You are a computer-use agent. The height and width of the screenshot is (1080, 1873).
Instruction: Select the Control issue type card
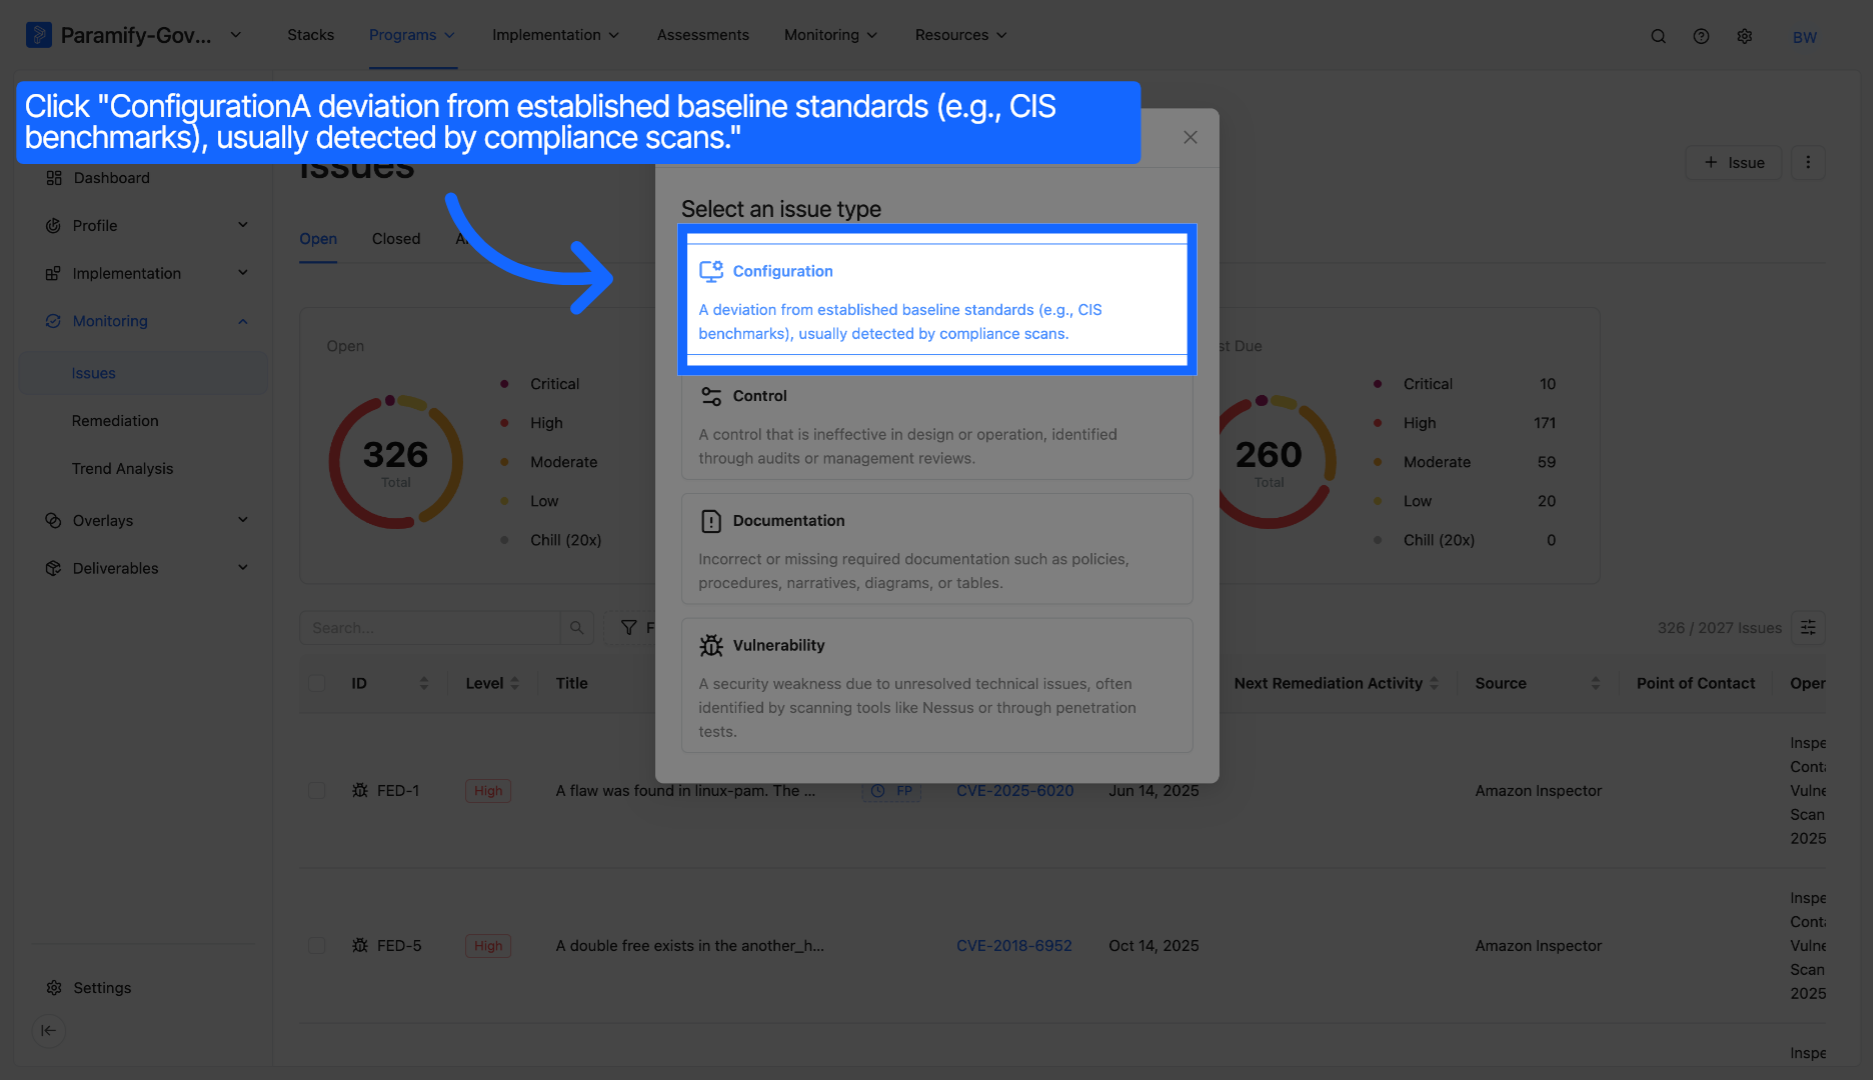click(x=937, y=424)
